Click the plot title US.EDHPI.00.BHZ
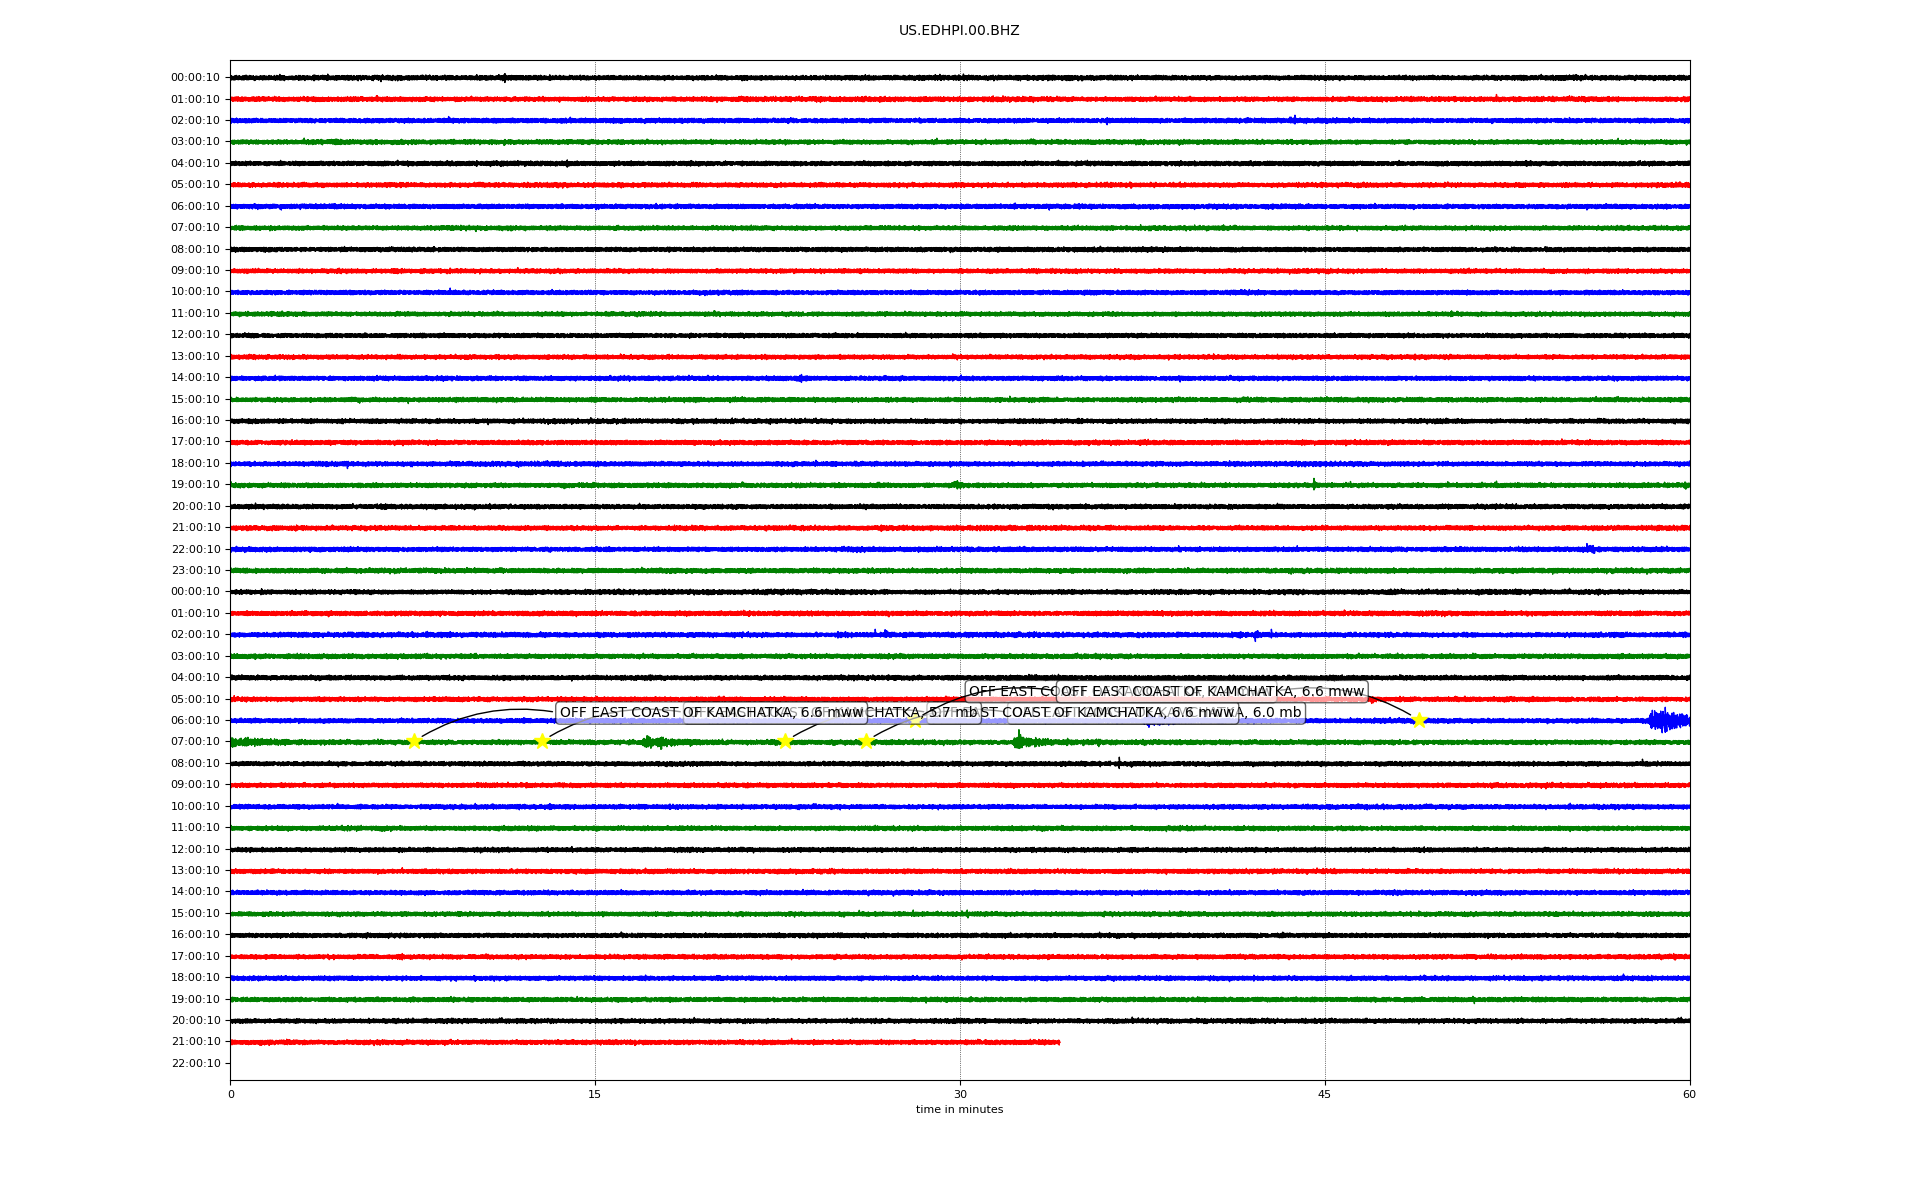Screen dimensions: 1920x1200 click(959, 31)
